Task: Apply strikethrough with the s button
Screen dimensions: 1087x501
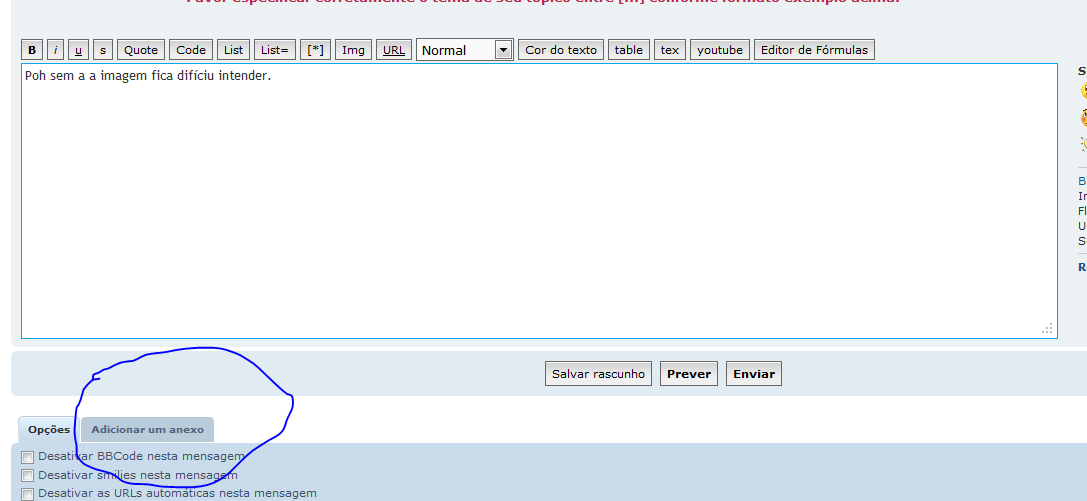Action: (103, 50)
